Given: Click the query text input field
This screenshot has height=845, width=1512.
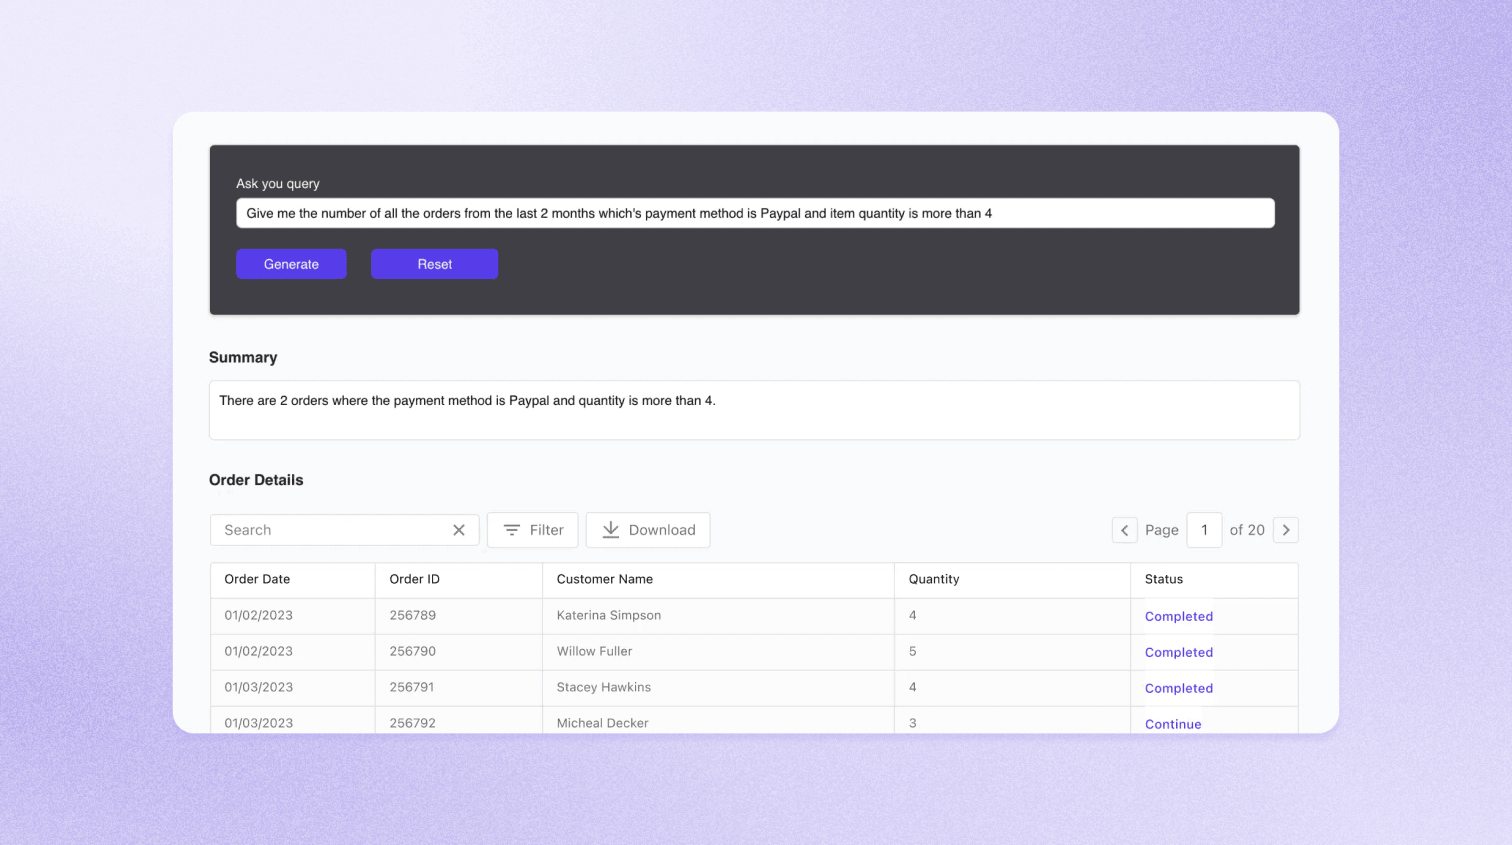Looking at the screenshot, I should tap(755, 213).
